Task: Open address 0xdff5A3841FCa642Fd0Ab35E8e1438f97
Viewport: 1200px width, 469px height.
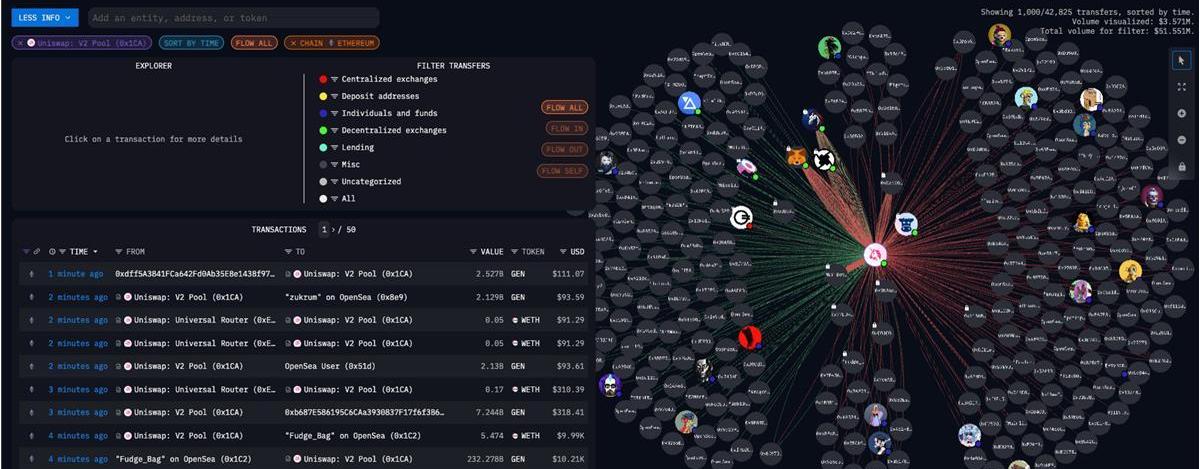Action: click(194, 274)
